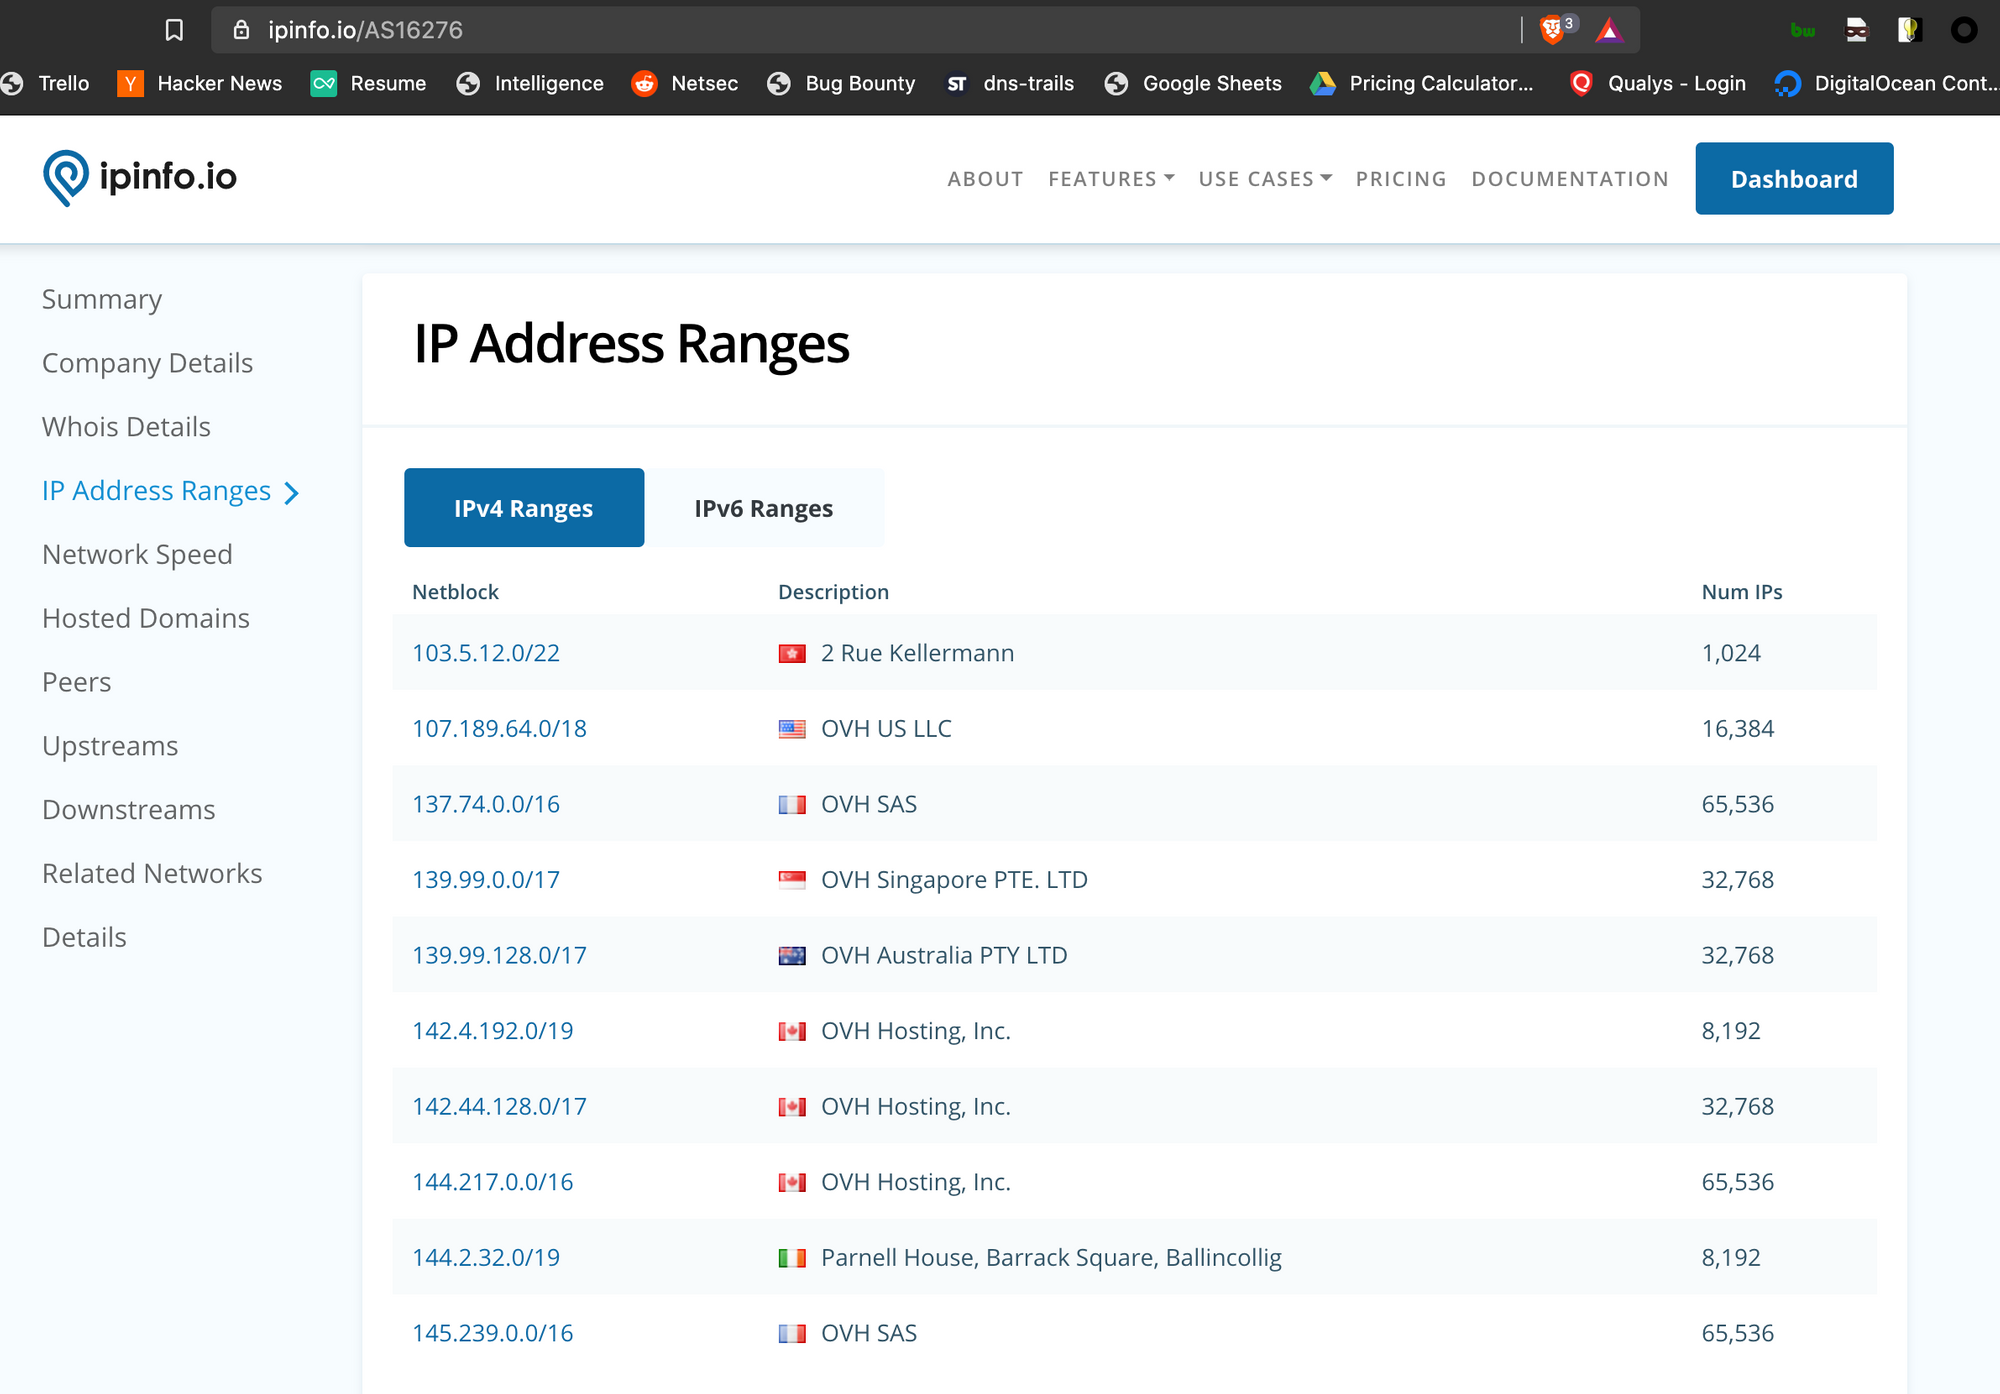Open netblock 144.2.32.0/19
This screenshot has width=2000, height=1394.
point(486,1258)
